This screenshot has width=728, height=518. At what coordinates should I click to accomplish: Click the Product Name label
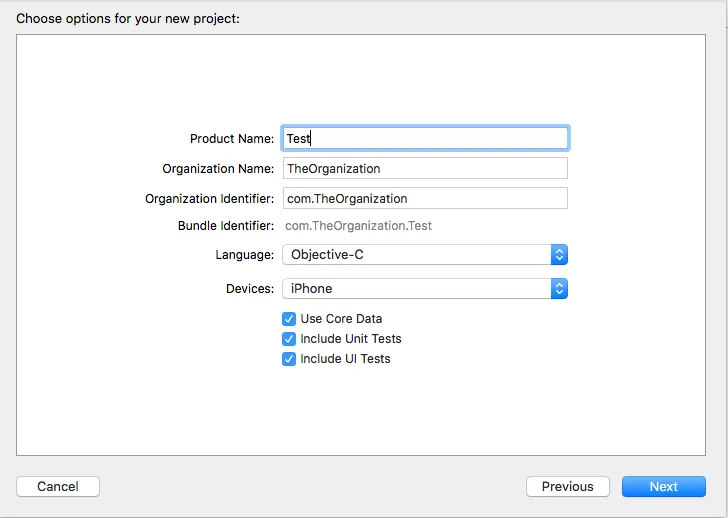click(232, 138)
